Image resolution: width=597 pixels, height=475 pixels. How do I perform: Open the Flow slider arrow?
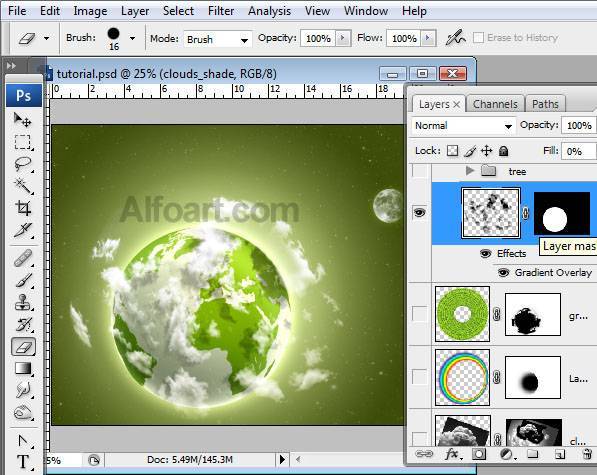[x=429, y=38]
